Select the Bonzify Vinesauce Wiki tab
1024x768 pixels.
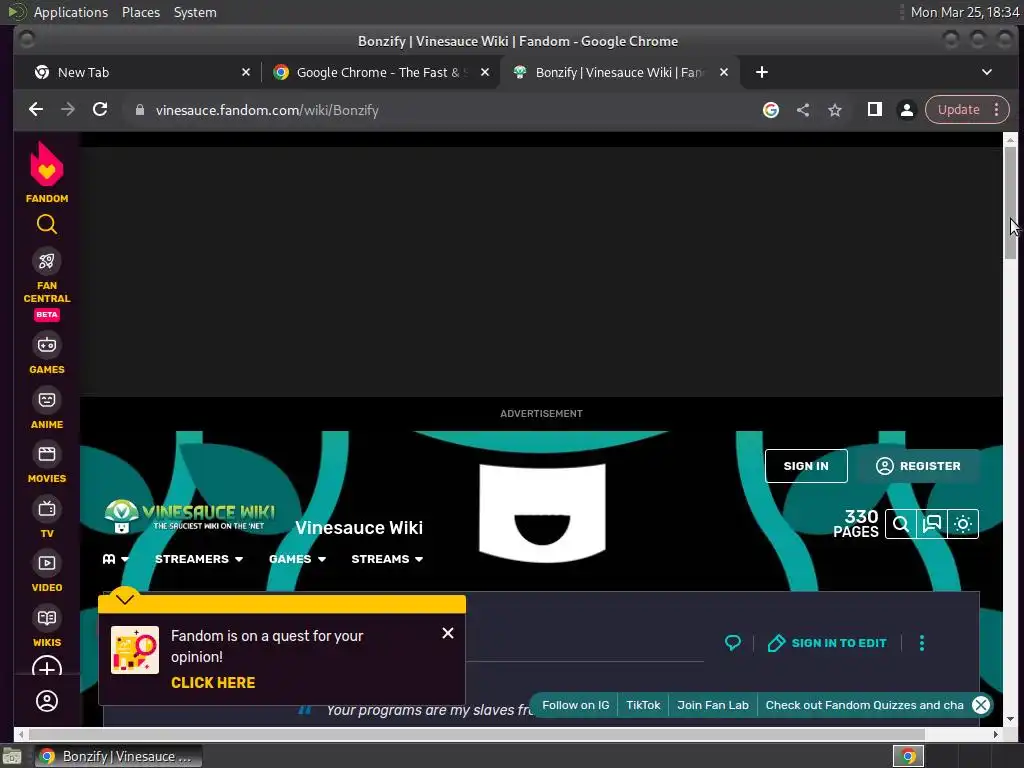coord(617,72)
